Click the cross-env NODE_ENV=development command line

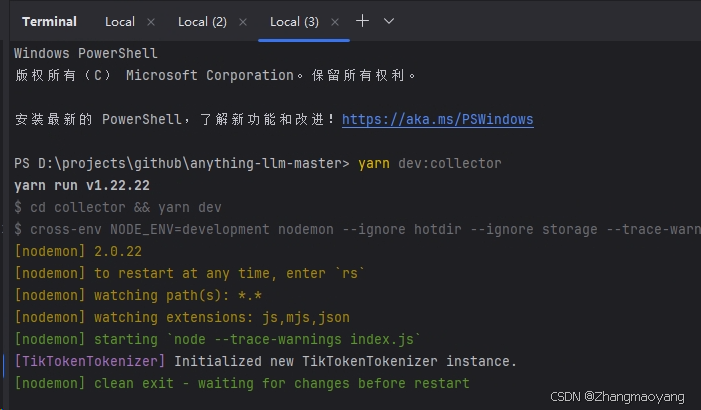tap(357, 229)
